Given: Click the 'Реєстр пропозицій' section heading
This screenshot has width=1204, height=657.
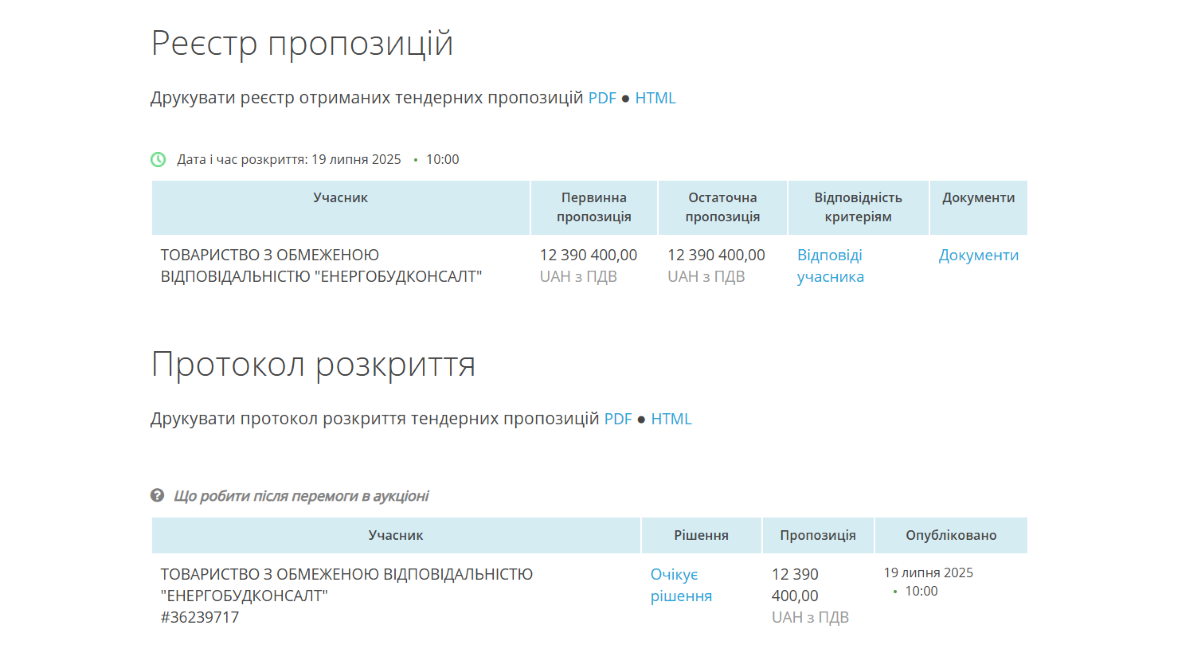Looking at the screenshot, I should pyautogui.click(x=302, y=43).
